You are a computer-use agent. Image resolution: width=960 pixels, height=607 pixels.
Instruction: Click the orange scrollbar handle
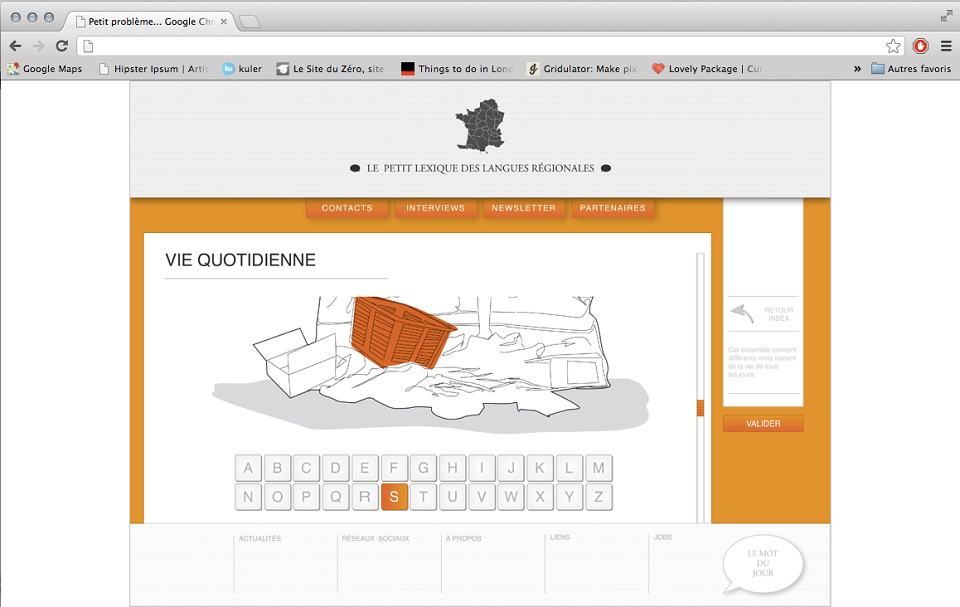tap(700, 408)
